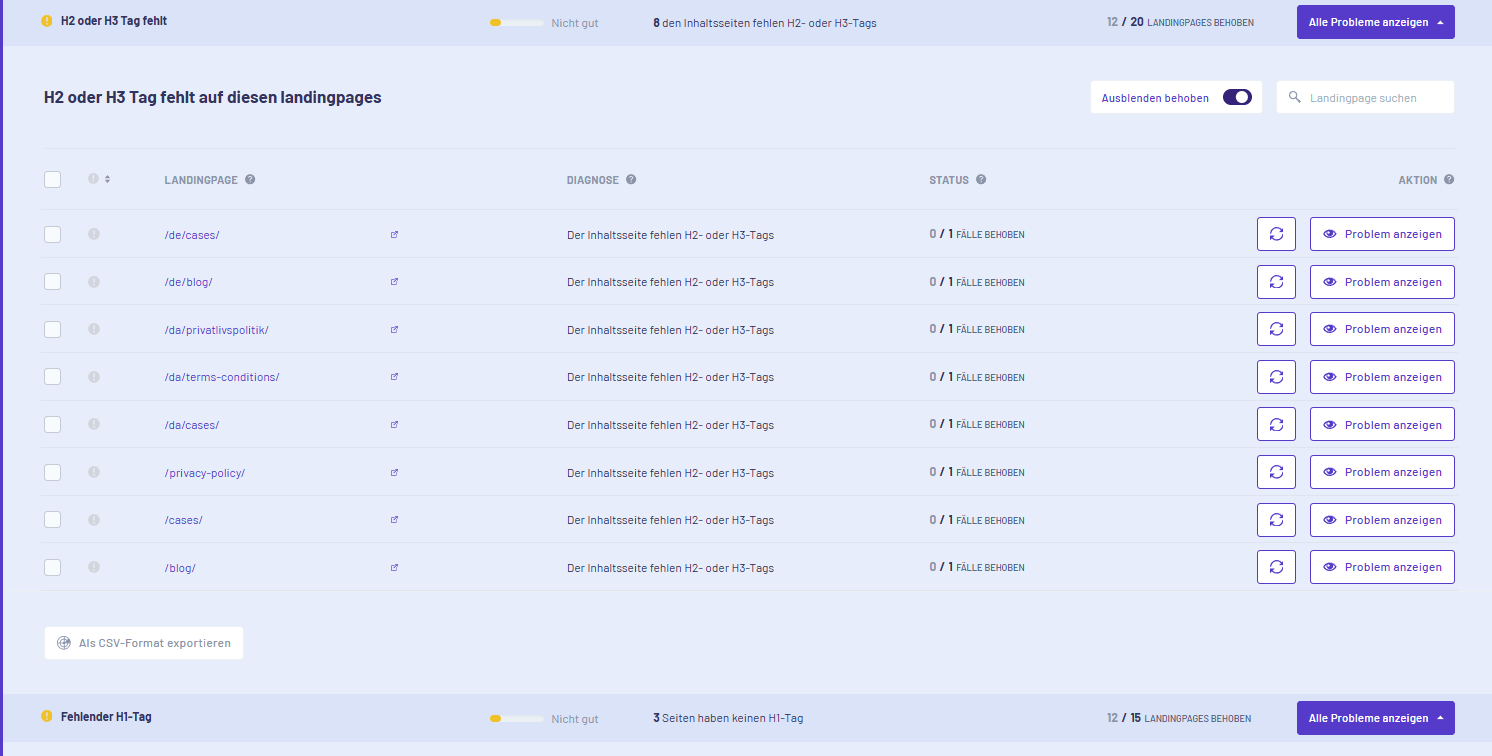
Task: Open /cases/ external link icon
Action: (x=394, y=520)
